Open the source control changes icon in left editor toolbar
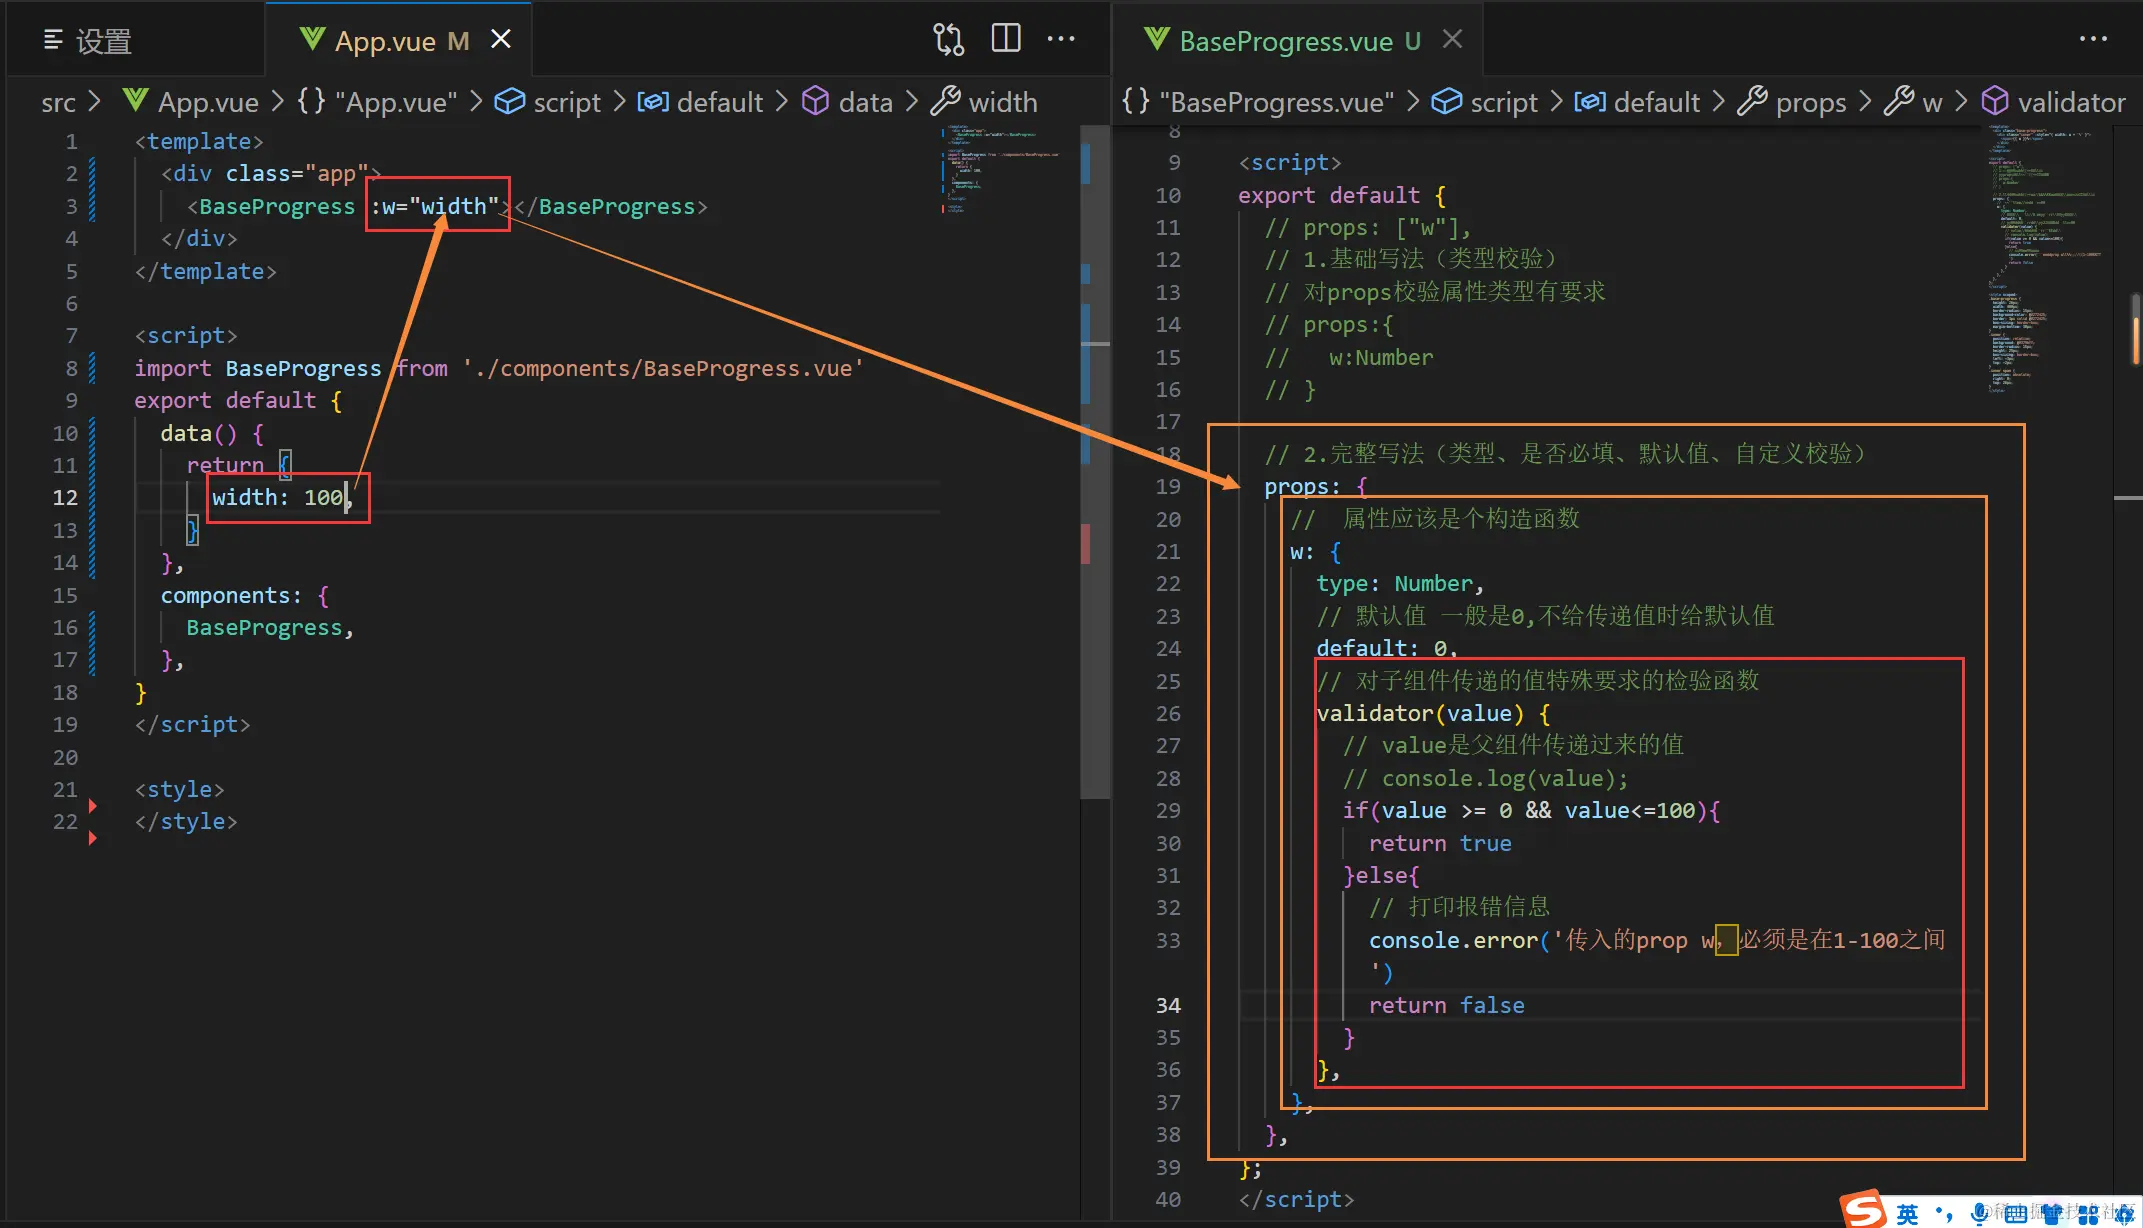Viewport: 2143px width, 1228px height. (x=948, y=39)
